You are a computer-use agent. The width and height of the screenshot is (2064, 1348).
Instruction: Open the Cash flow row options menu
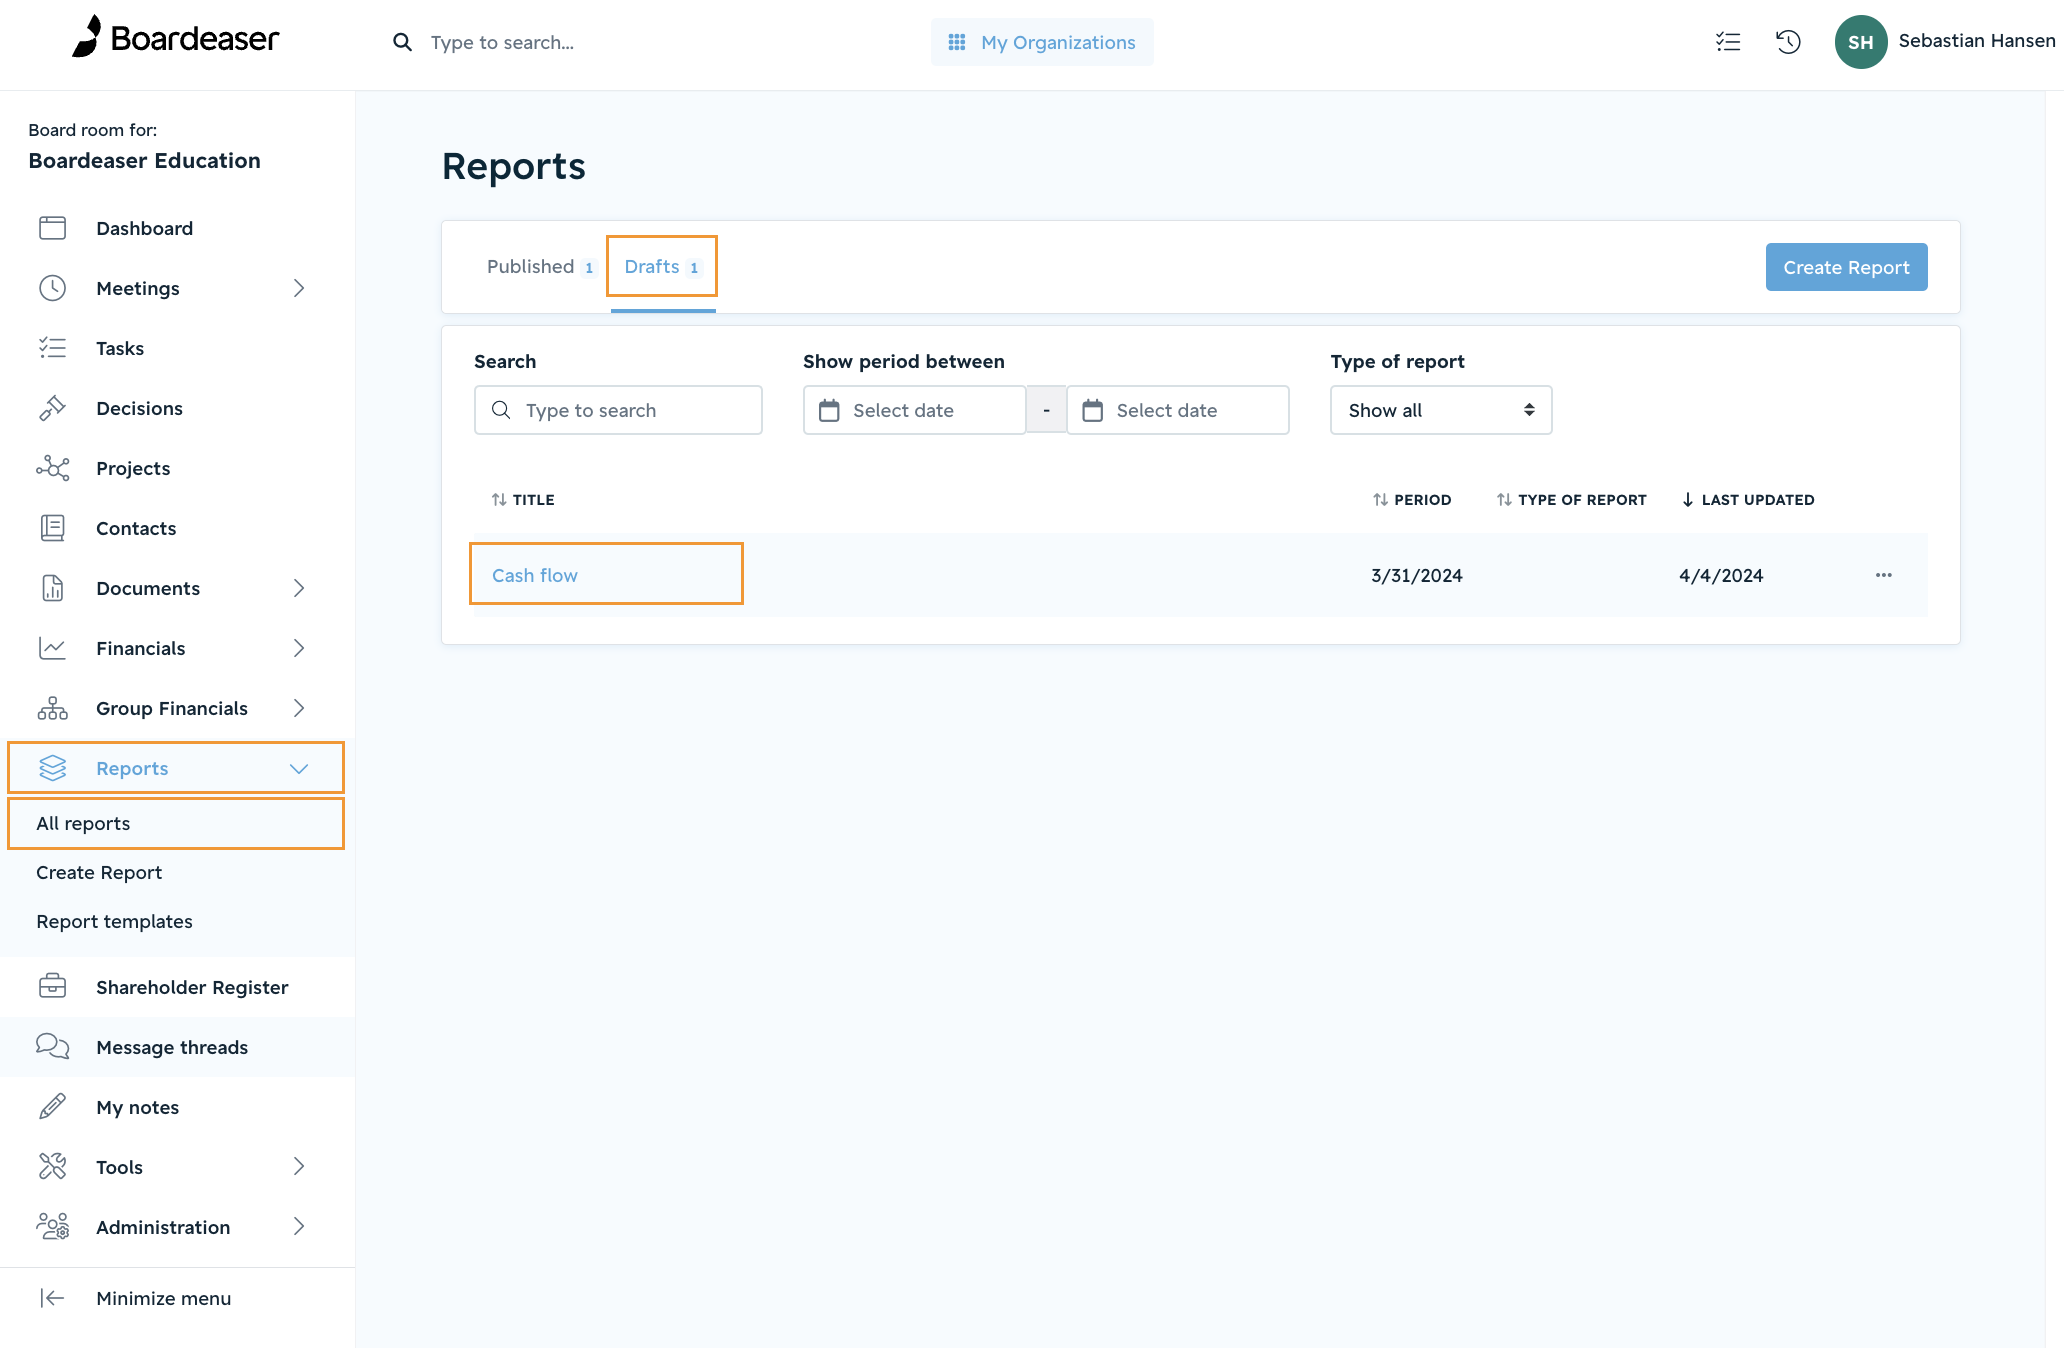click(1884, 575)
